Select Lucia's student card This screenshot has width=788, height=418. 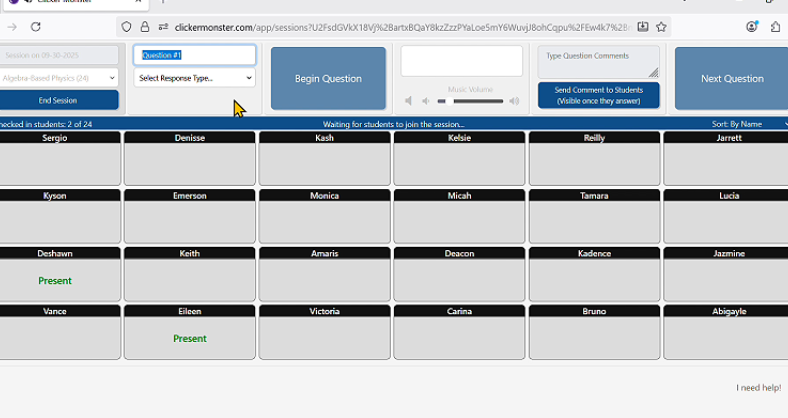pos(726,216)
